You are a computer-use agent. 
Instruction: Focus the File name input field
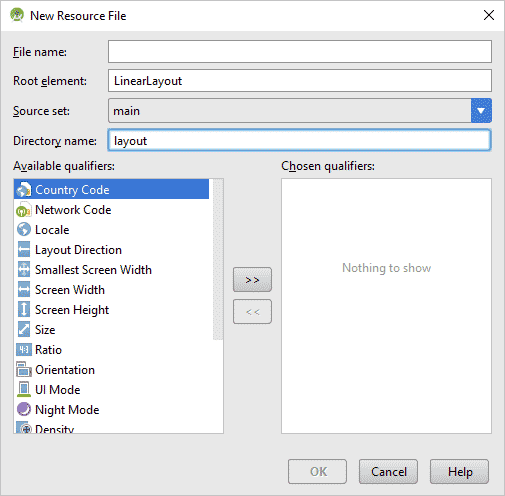[300, 52]
